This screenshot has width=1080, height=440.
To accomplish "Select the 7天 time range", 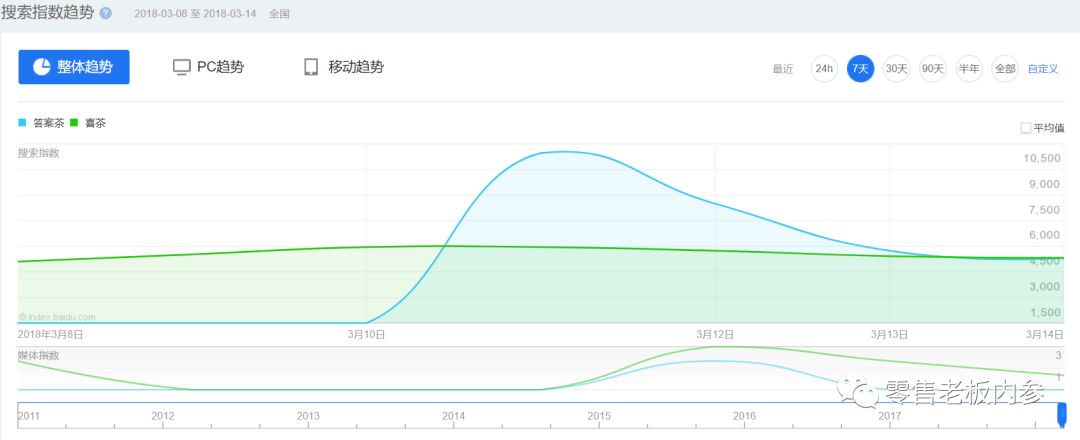I will (860, 68).
